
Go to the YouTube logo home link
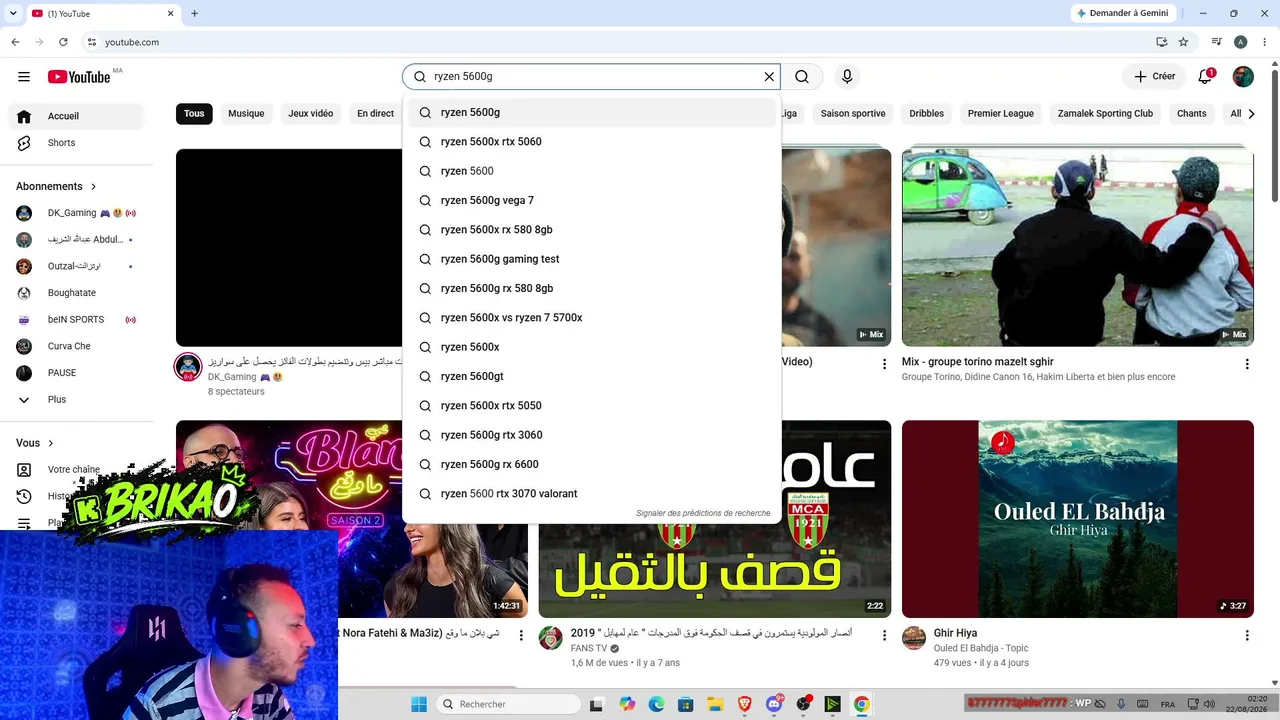[79, 77]
